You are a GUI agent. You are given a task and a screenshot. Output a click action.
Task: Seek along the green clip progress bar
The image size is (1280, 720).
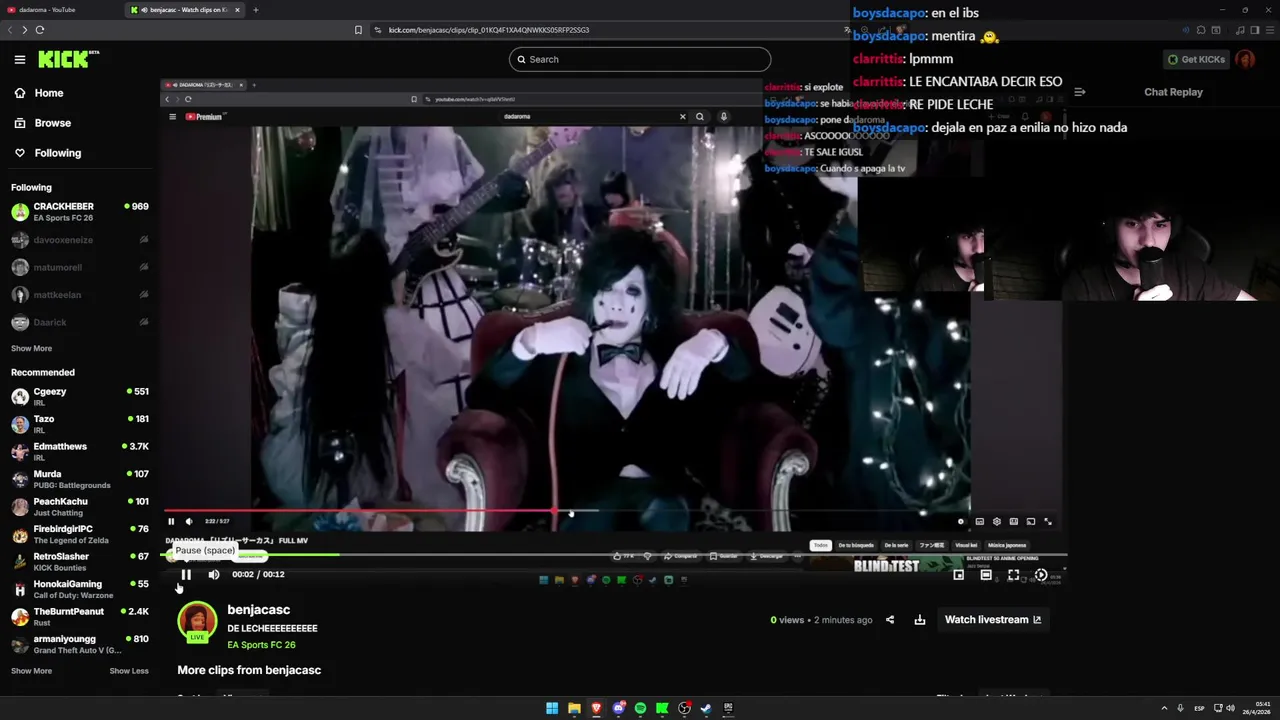[x=616, y=555]
